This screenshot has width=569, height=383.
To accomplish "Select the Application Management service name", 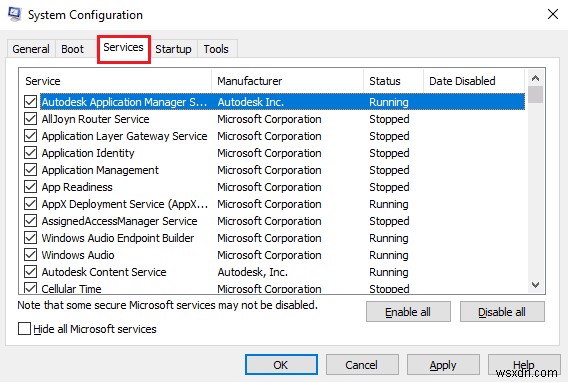I will point(100,170).
